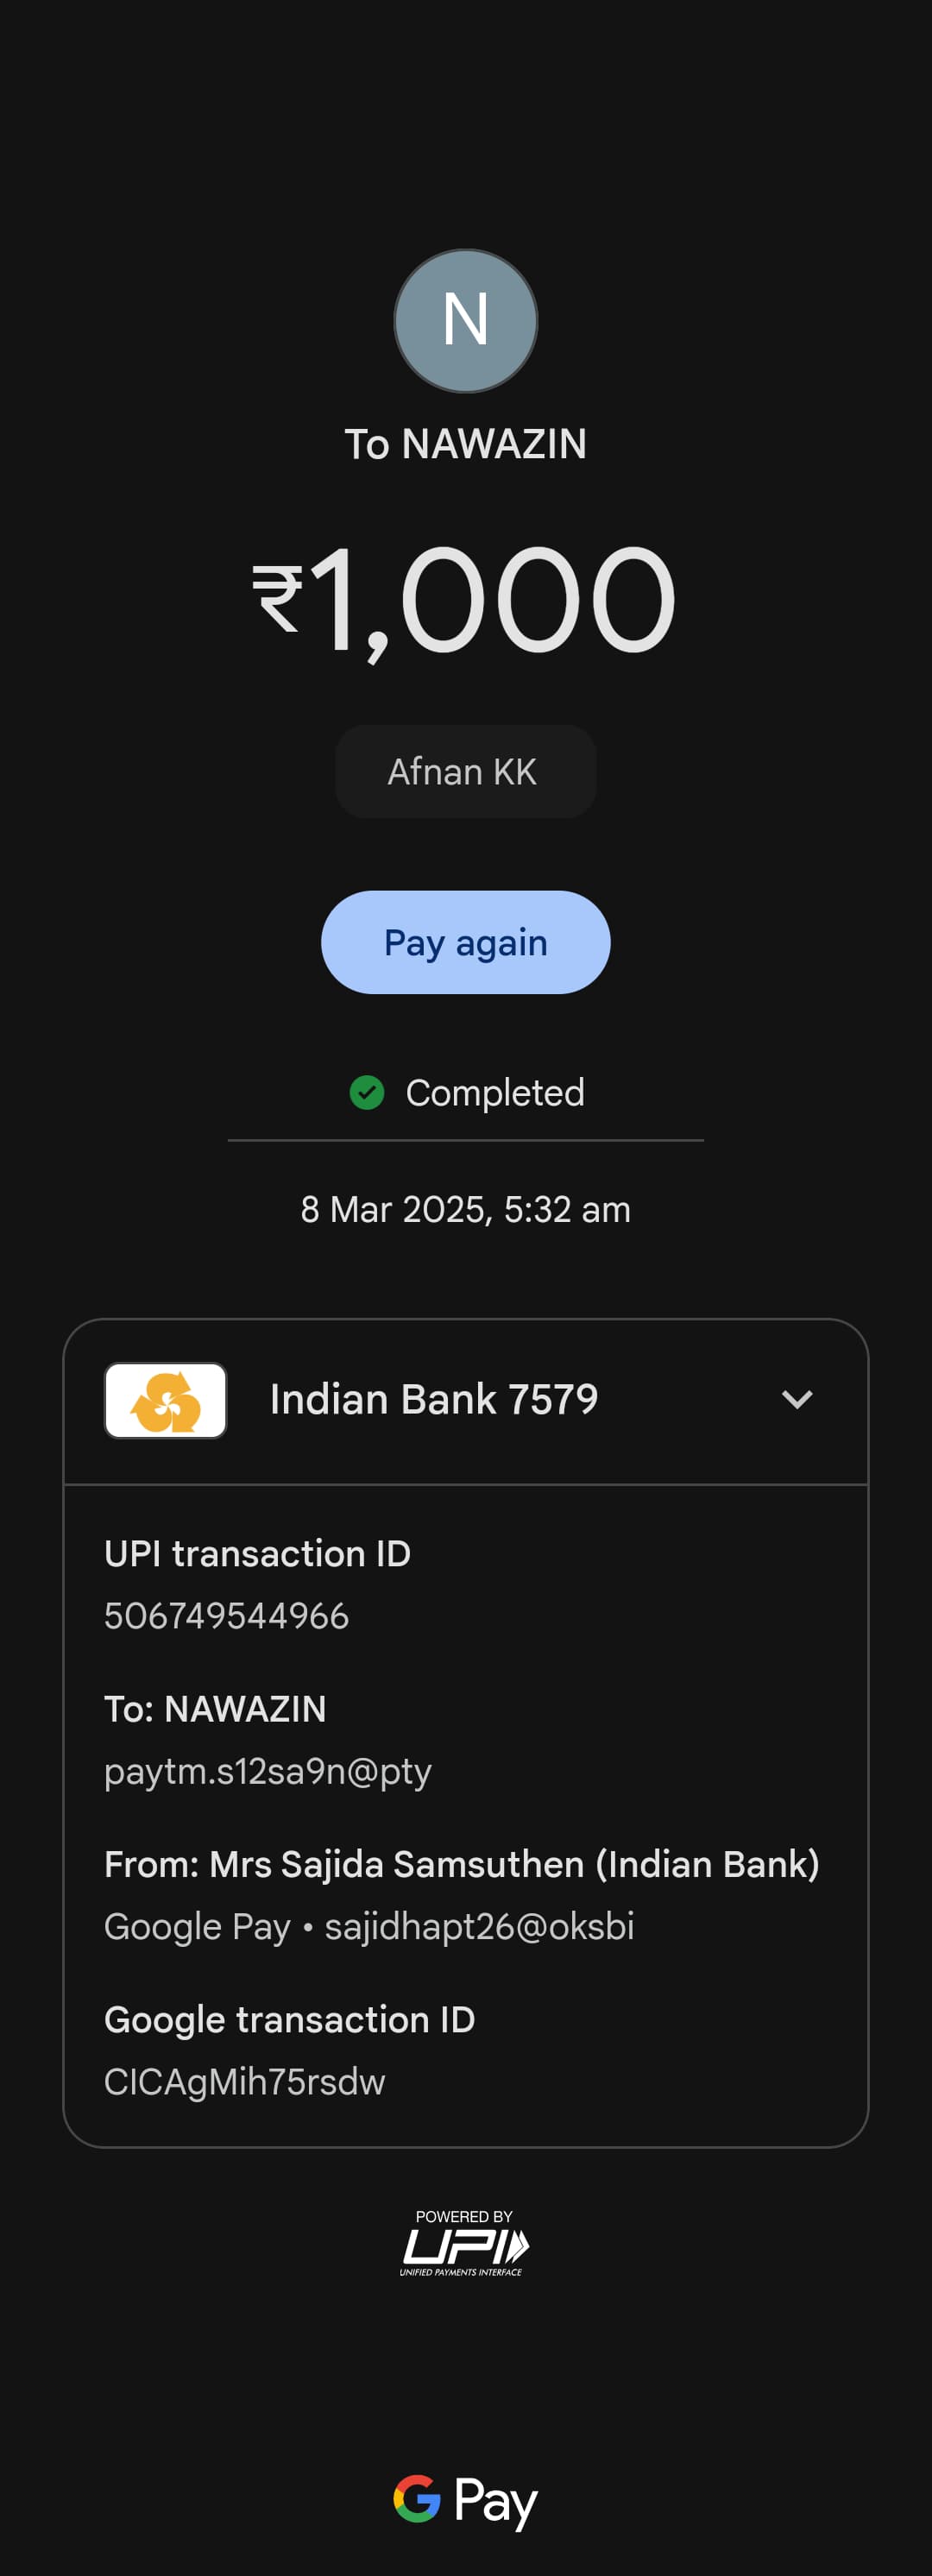Click the Completed status text

click(495, 1093)
